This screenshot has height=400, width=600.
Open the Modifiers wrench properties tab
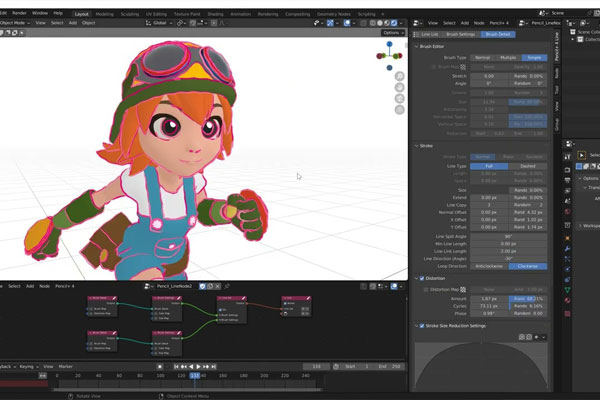coord(567,249)
